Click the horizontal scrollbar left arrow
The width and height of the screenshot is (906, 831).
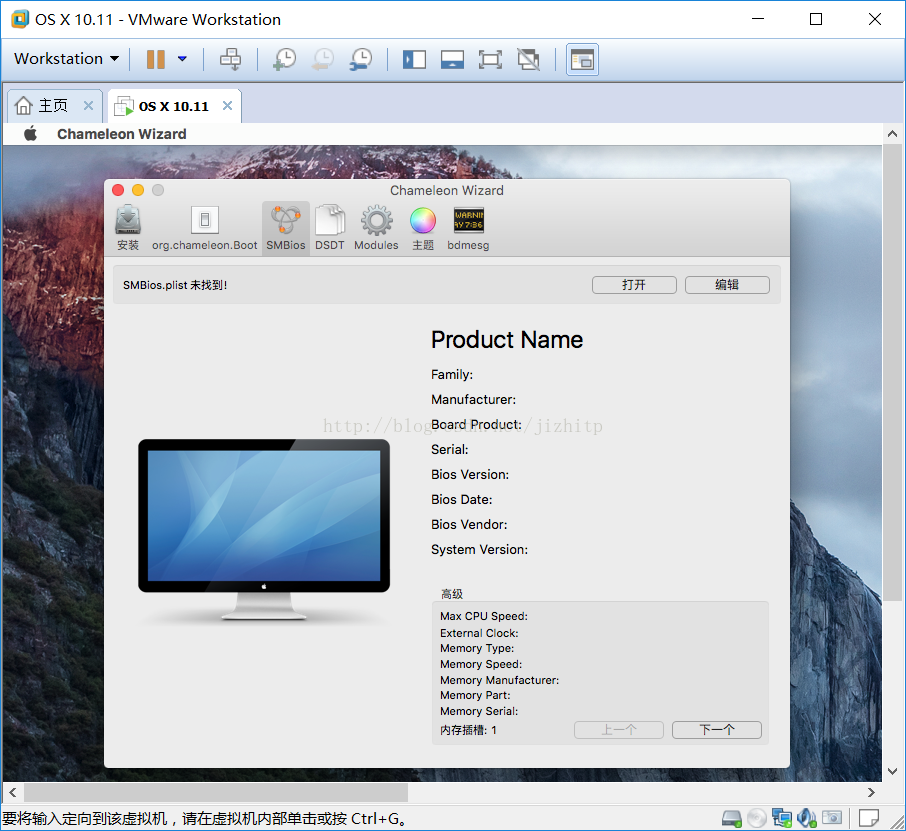(13, 792)
